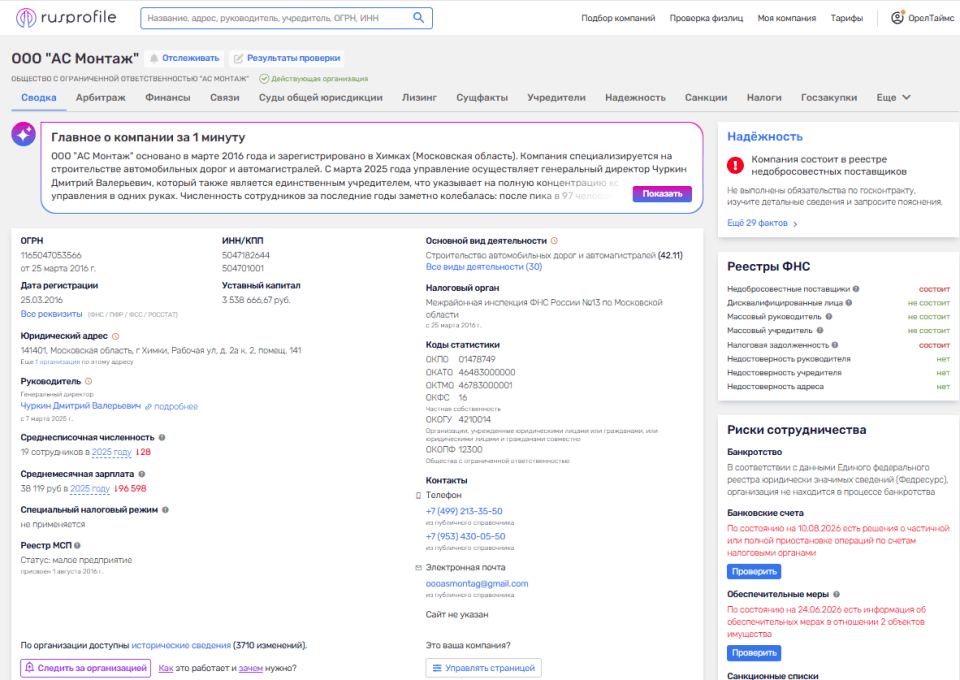
Task: Open the Госзакупки tab
Action: 829,97
